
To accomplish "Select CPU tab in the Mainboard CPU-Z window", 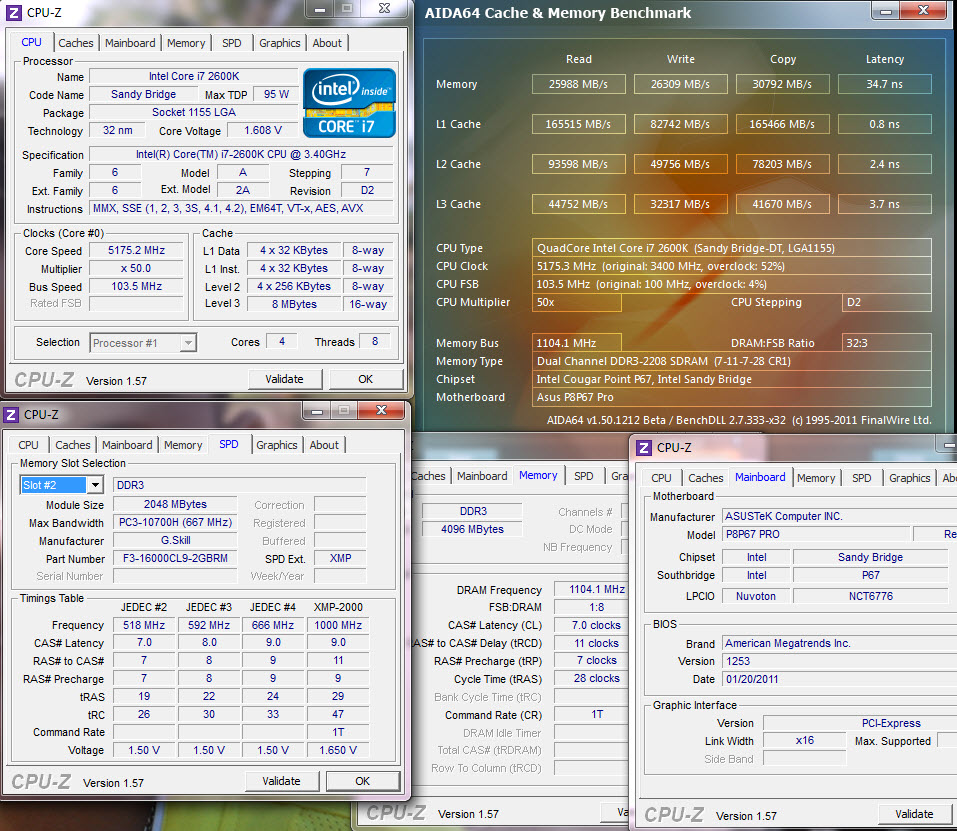I will [661, 478].
